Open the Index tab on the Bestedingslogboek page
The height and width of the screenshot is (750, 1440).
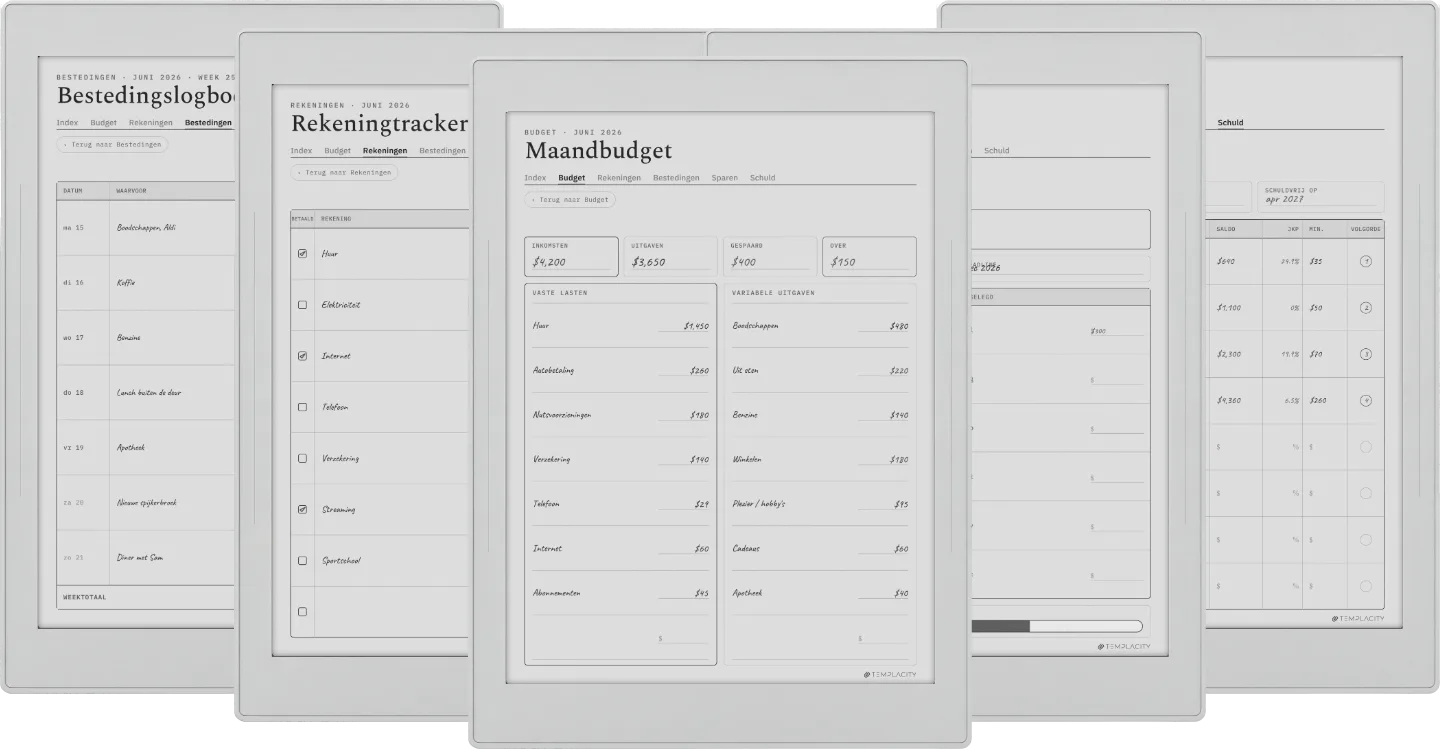click(67, 123)
